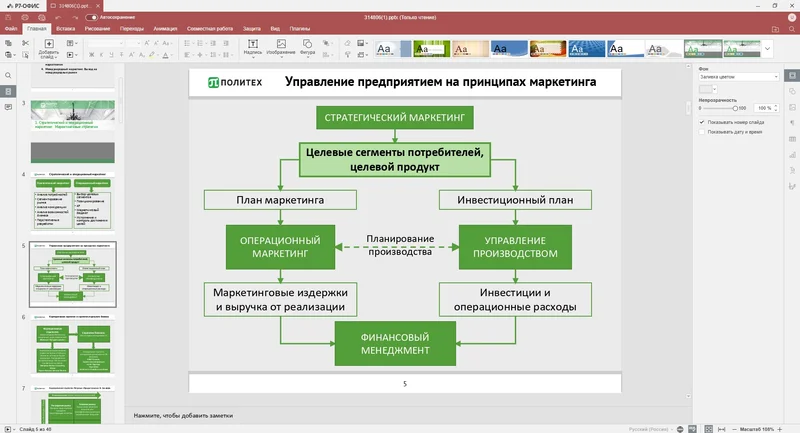
Task: Click the Save icon in title bar
Action: pos(9,17)
